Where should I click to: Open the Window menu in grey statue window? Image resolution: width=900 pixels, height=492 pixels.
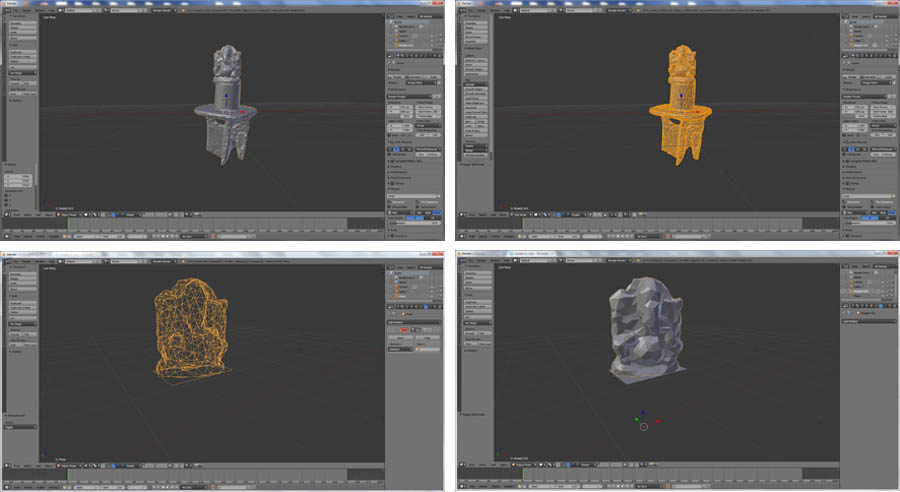40,10
